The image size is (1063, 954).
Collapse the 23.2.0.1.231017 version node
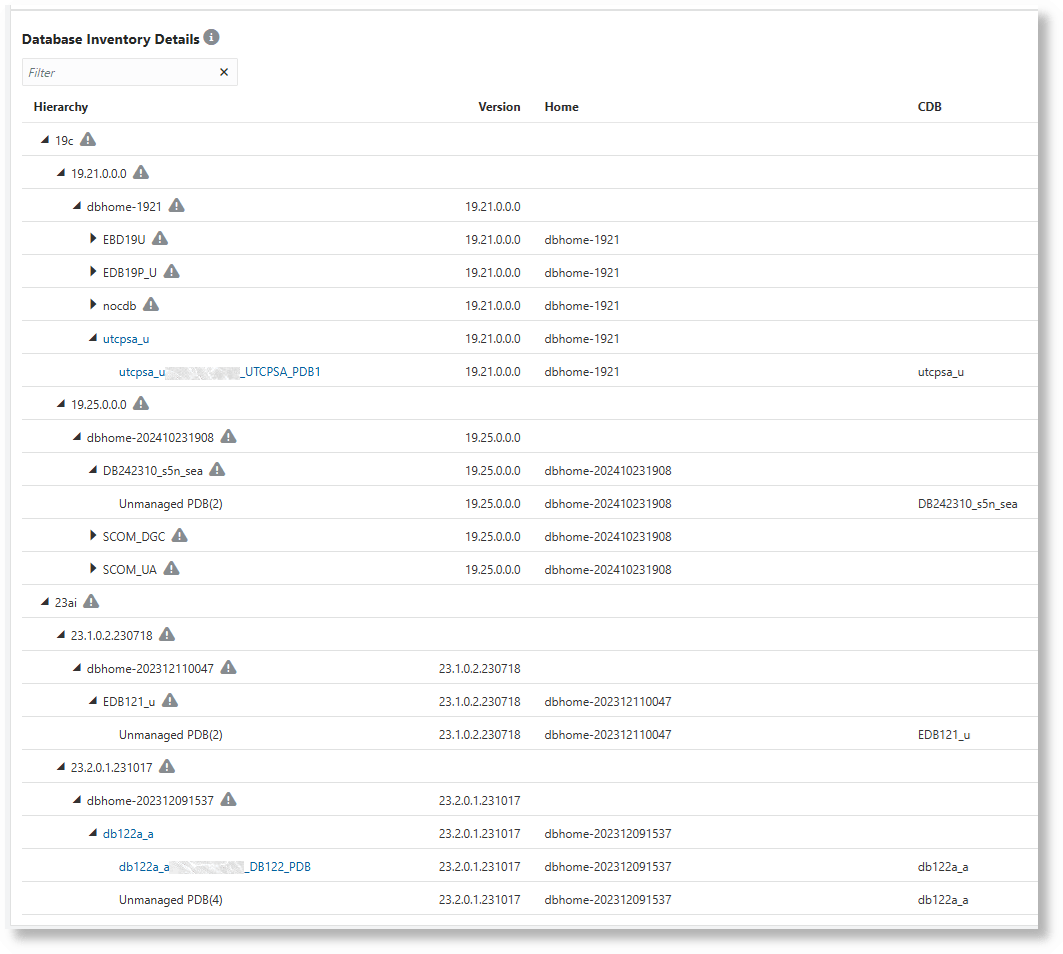click(61, 767)
